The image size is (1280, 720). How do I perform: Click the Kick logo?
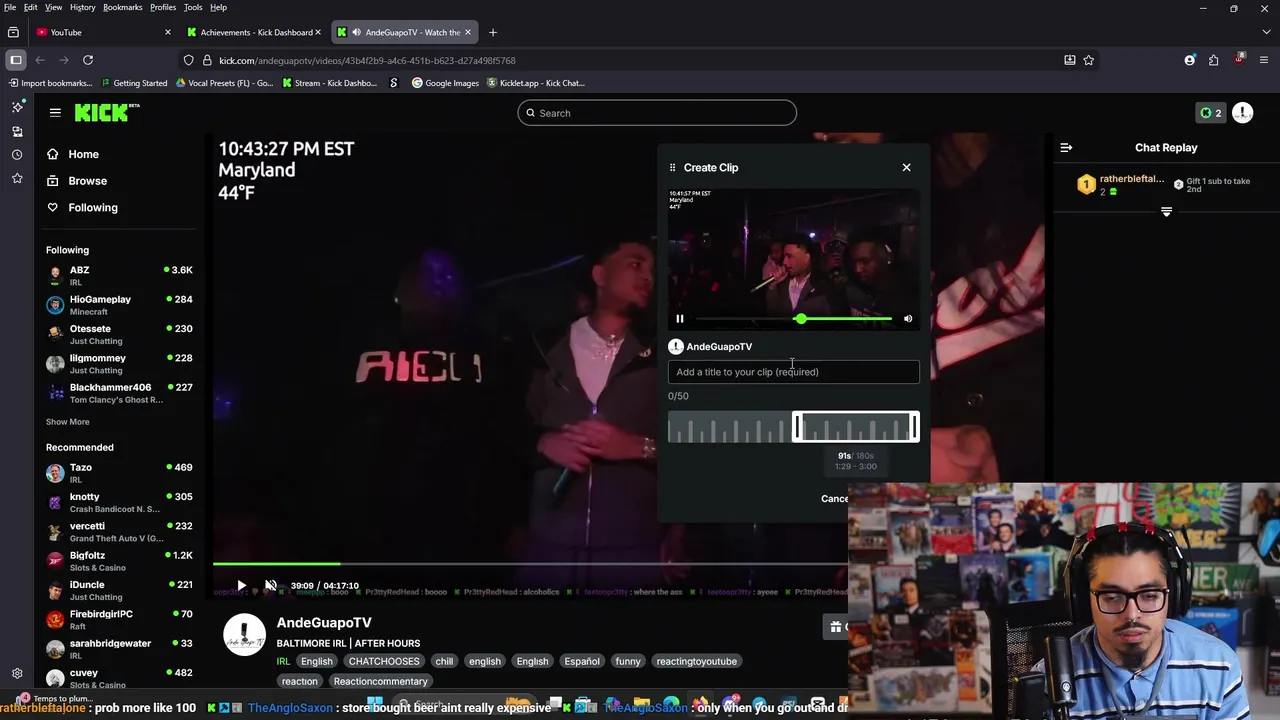point(107,113)
